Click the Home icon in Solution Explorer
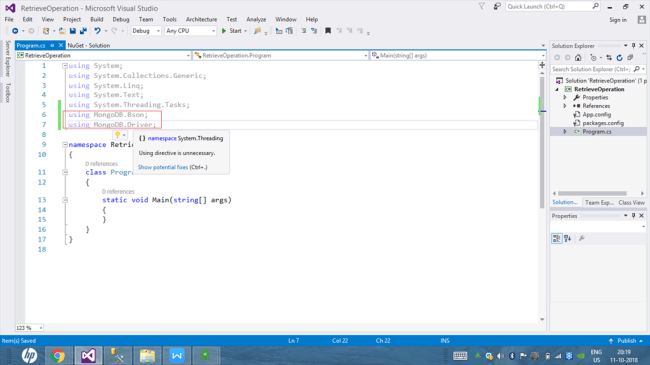The width and height of the screenshot is (650, 365). 578,58
